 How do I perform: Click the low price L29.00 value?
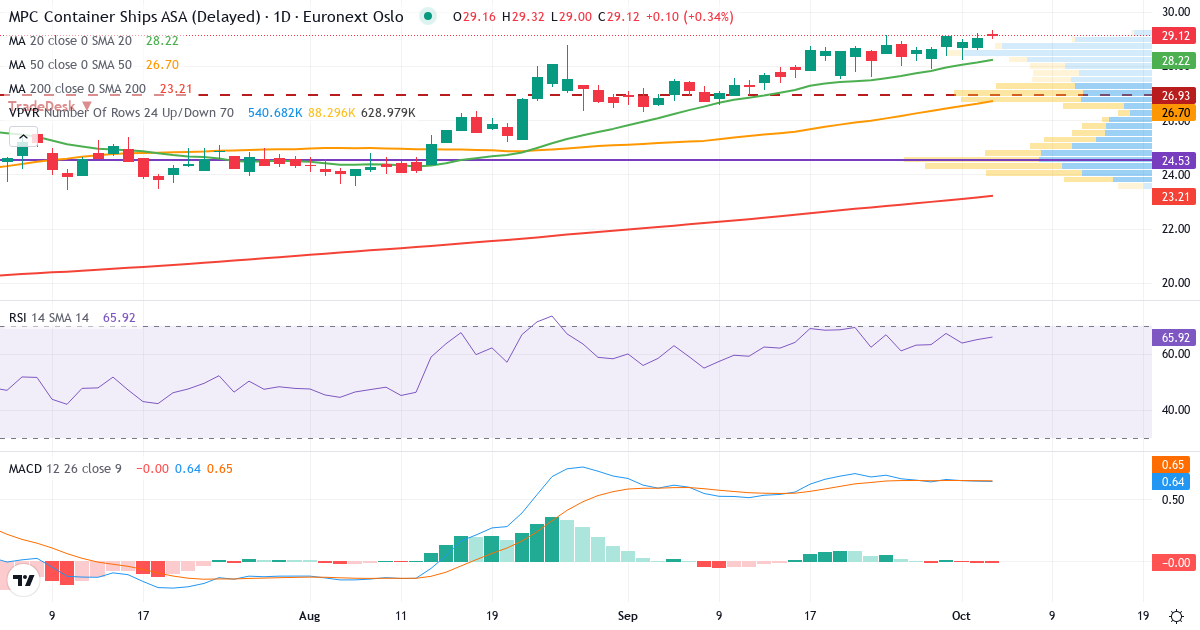569,17
